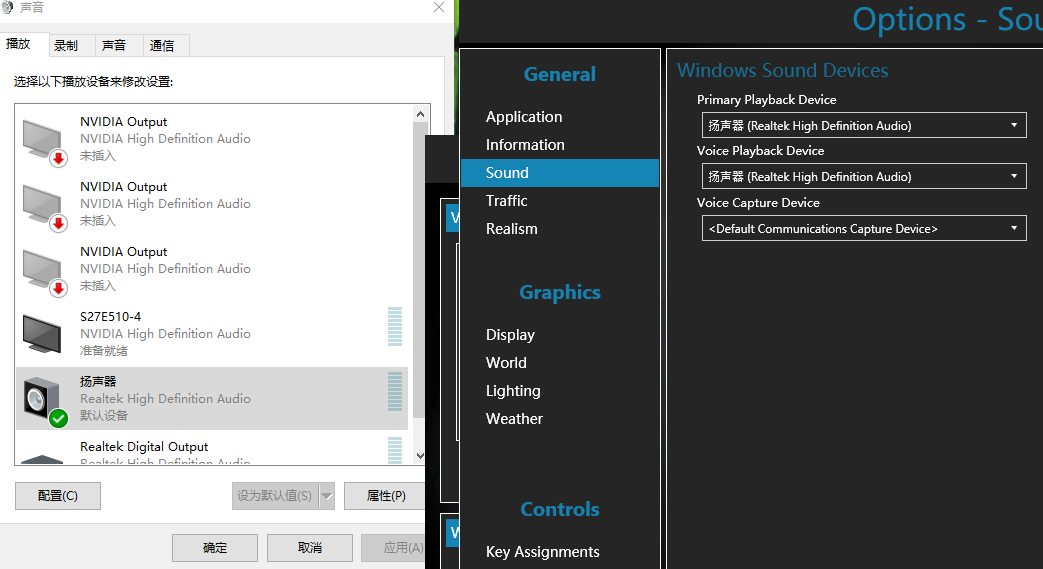
Task: Close the 声音 dialog window
Action: click(x=438, y=8)
